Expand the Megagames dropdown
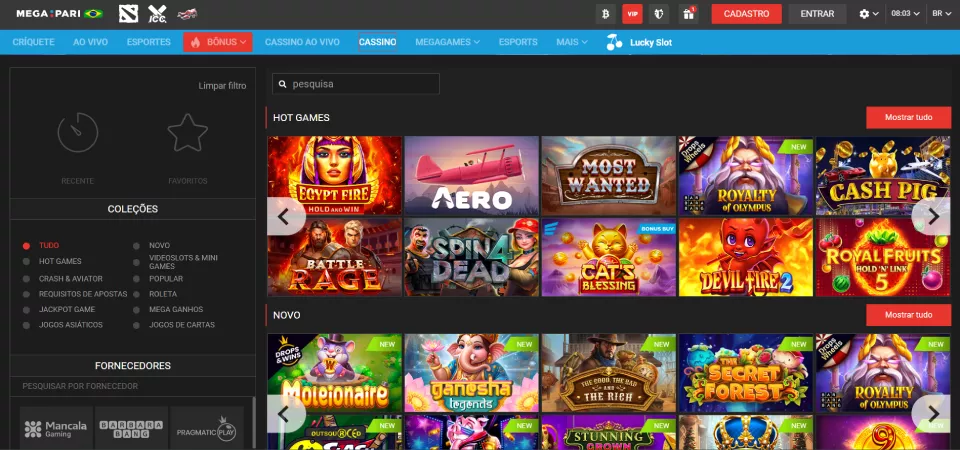Viewport: 960px width, 450px height. coord(447,42)
